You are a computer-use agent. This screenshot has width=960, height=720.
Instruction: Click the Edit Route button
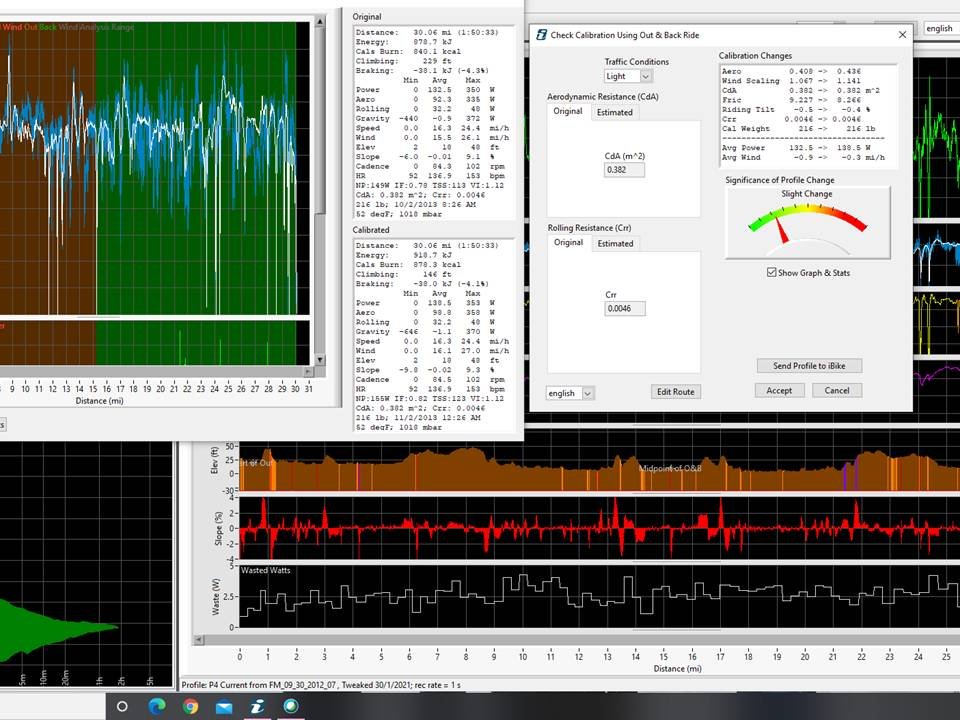tap(674, 392)
